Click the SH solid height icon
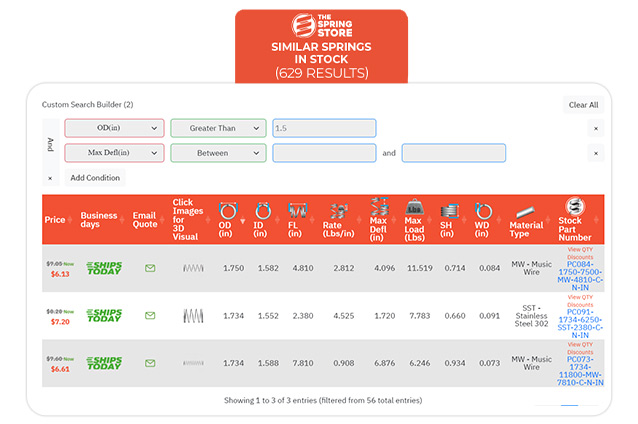 tap(449, 211)
